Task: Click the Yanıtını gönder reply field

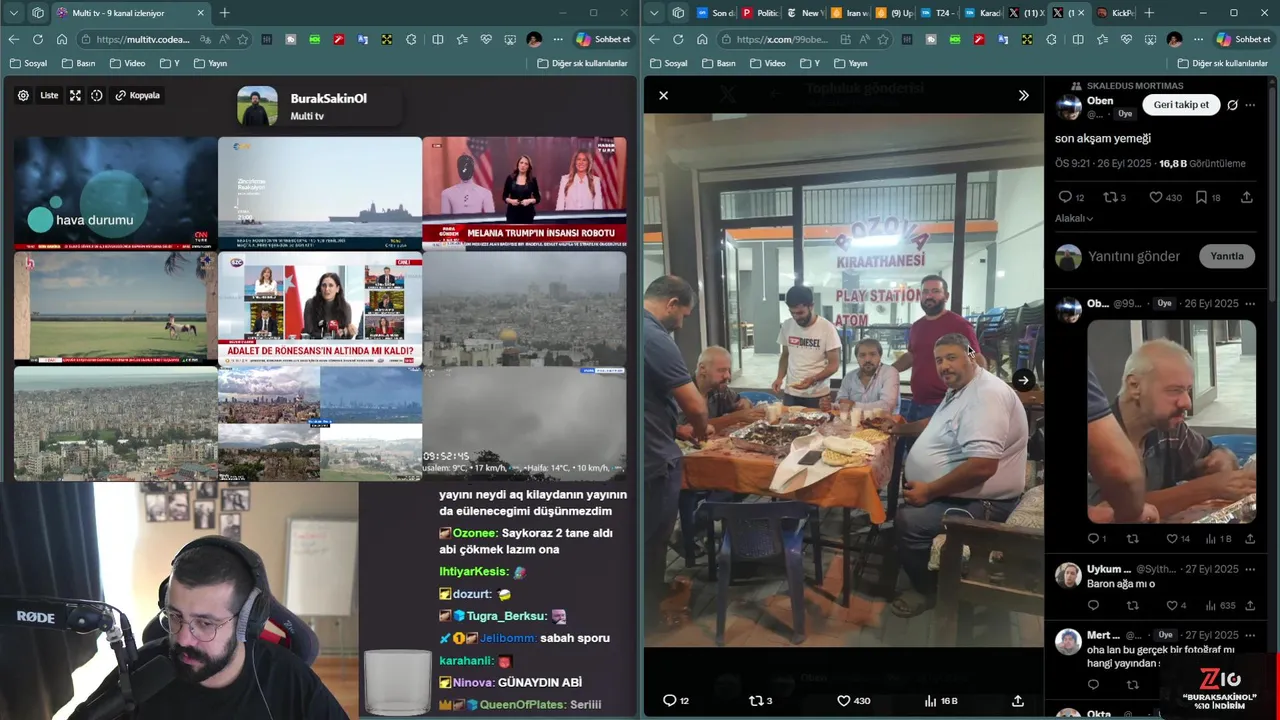Action: (1134, 256)
